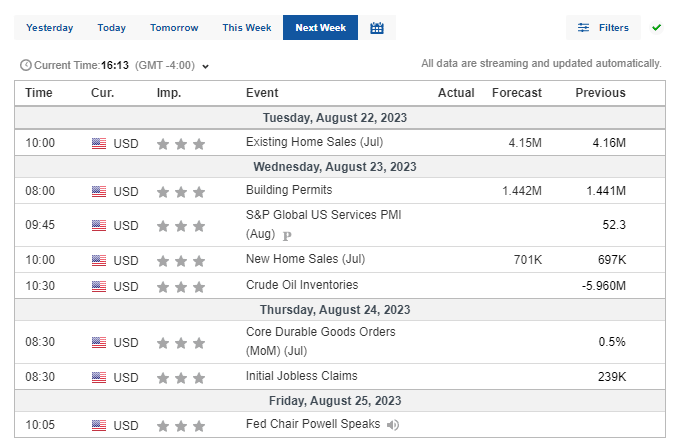Select the Next Week tab
Viewport: 675px width, 447px height.
pyautogui.click(x=320, y=28)
